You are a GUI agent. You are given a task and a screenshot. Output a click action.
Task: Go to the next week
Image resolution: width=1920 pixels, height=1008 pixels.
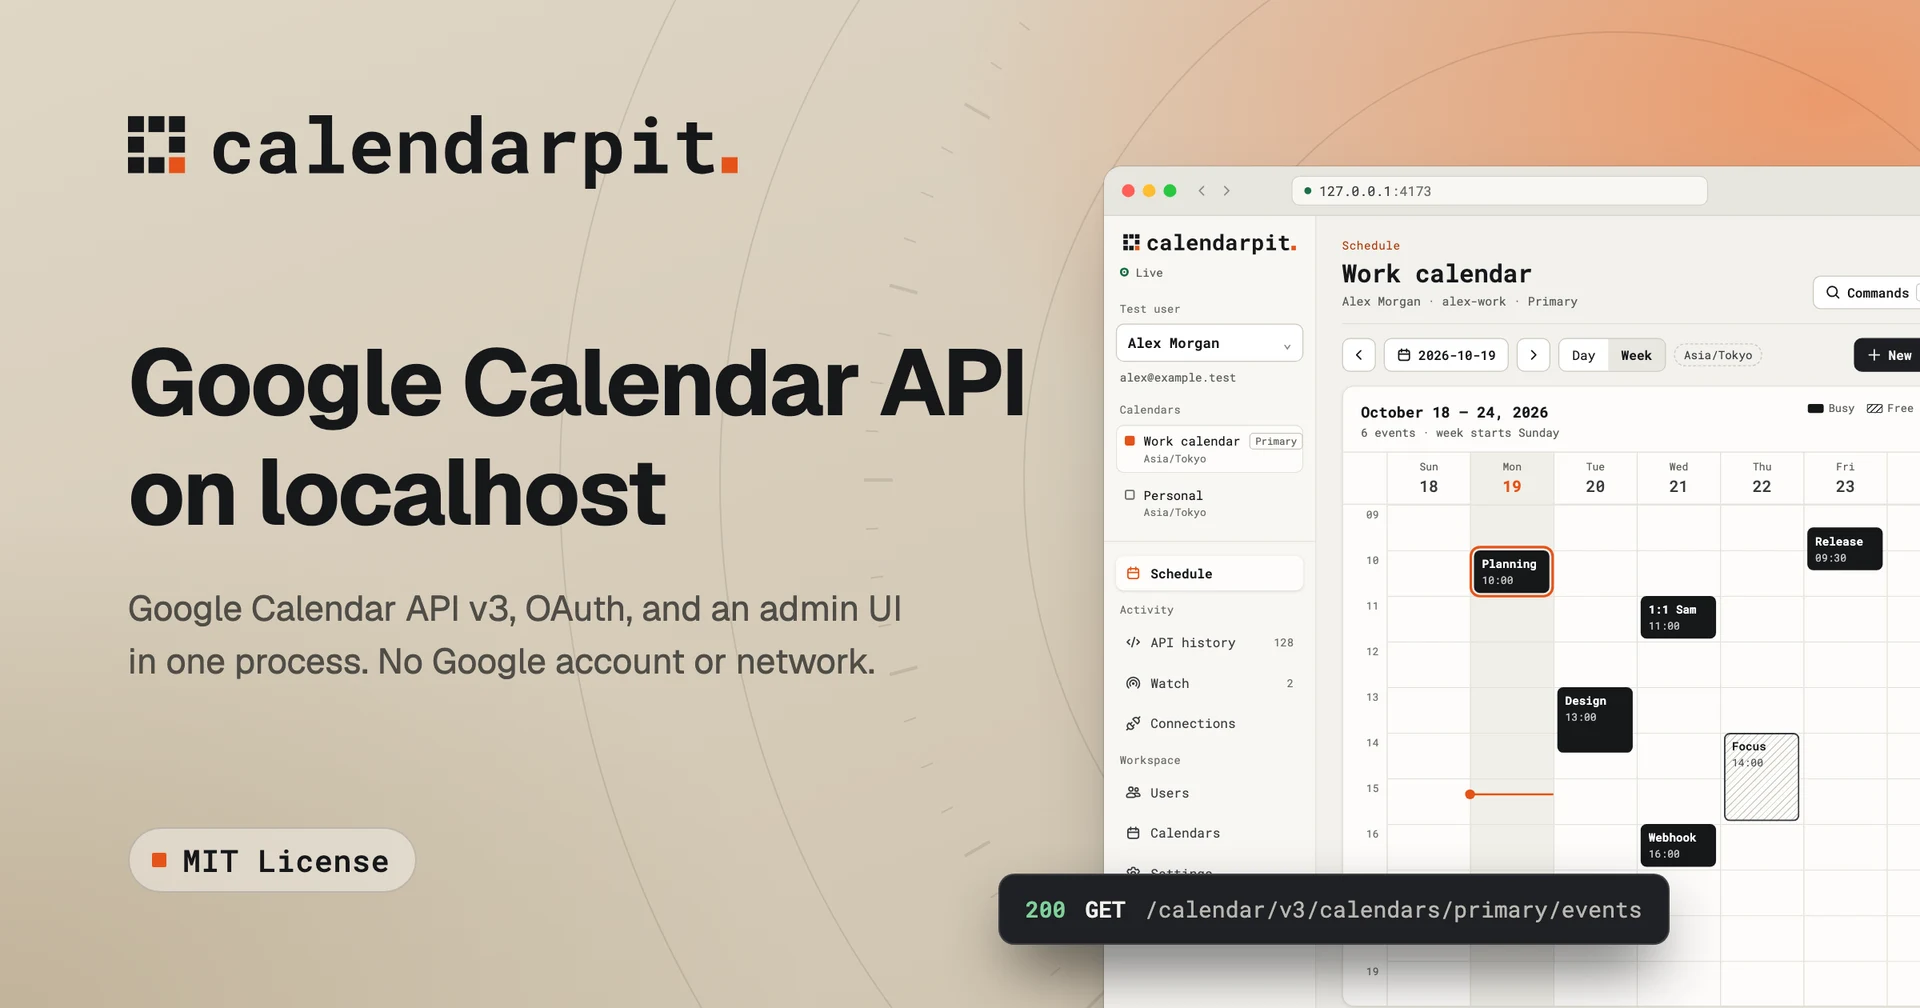1533,355
